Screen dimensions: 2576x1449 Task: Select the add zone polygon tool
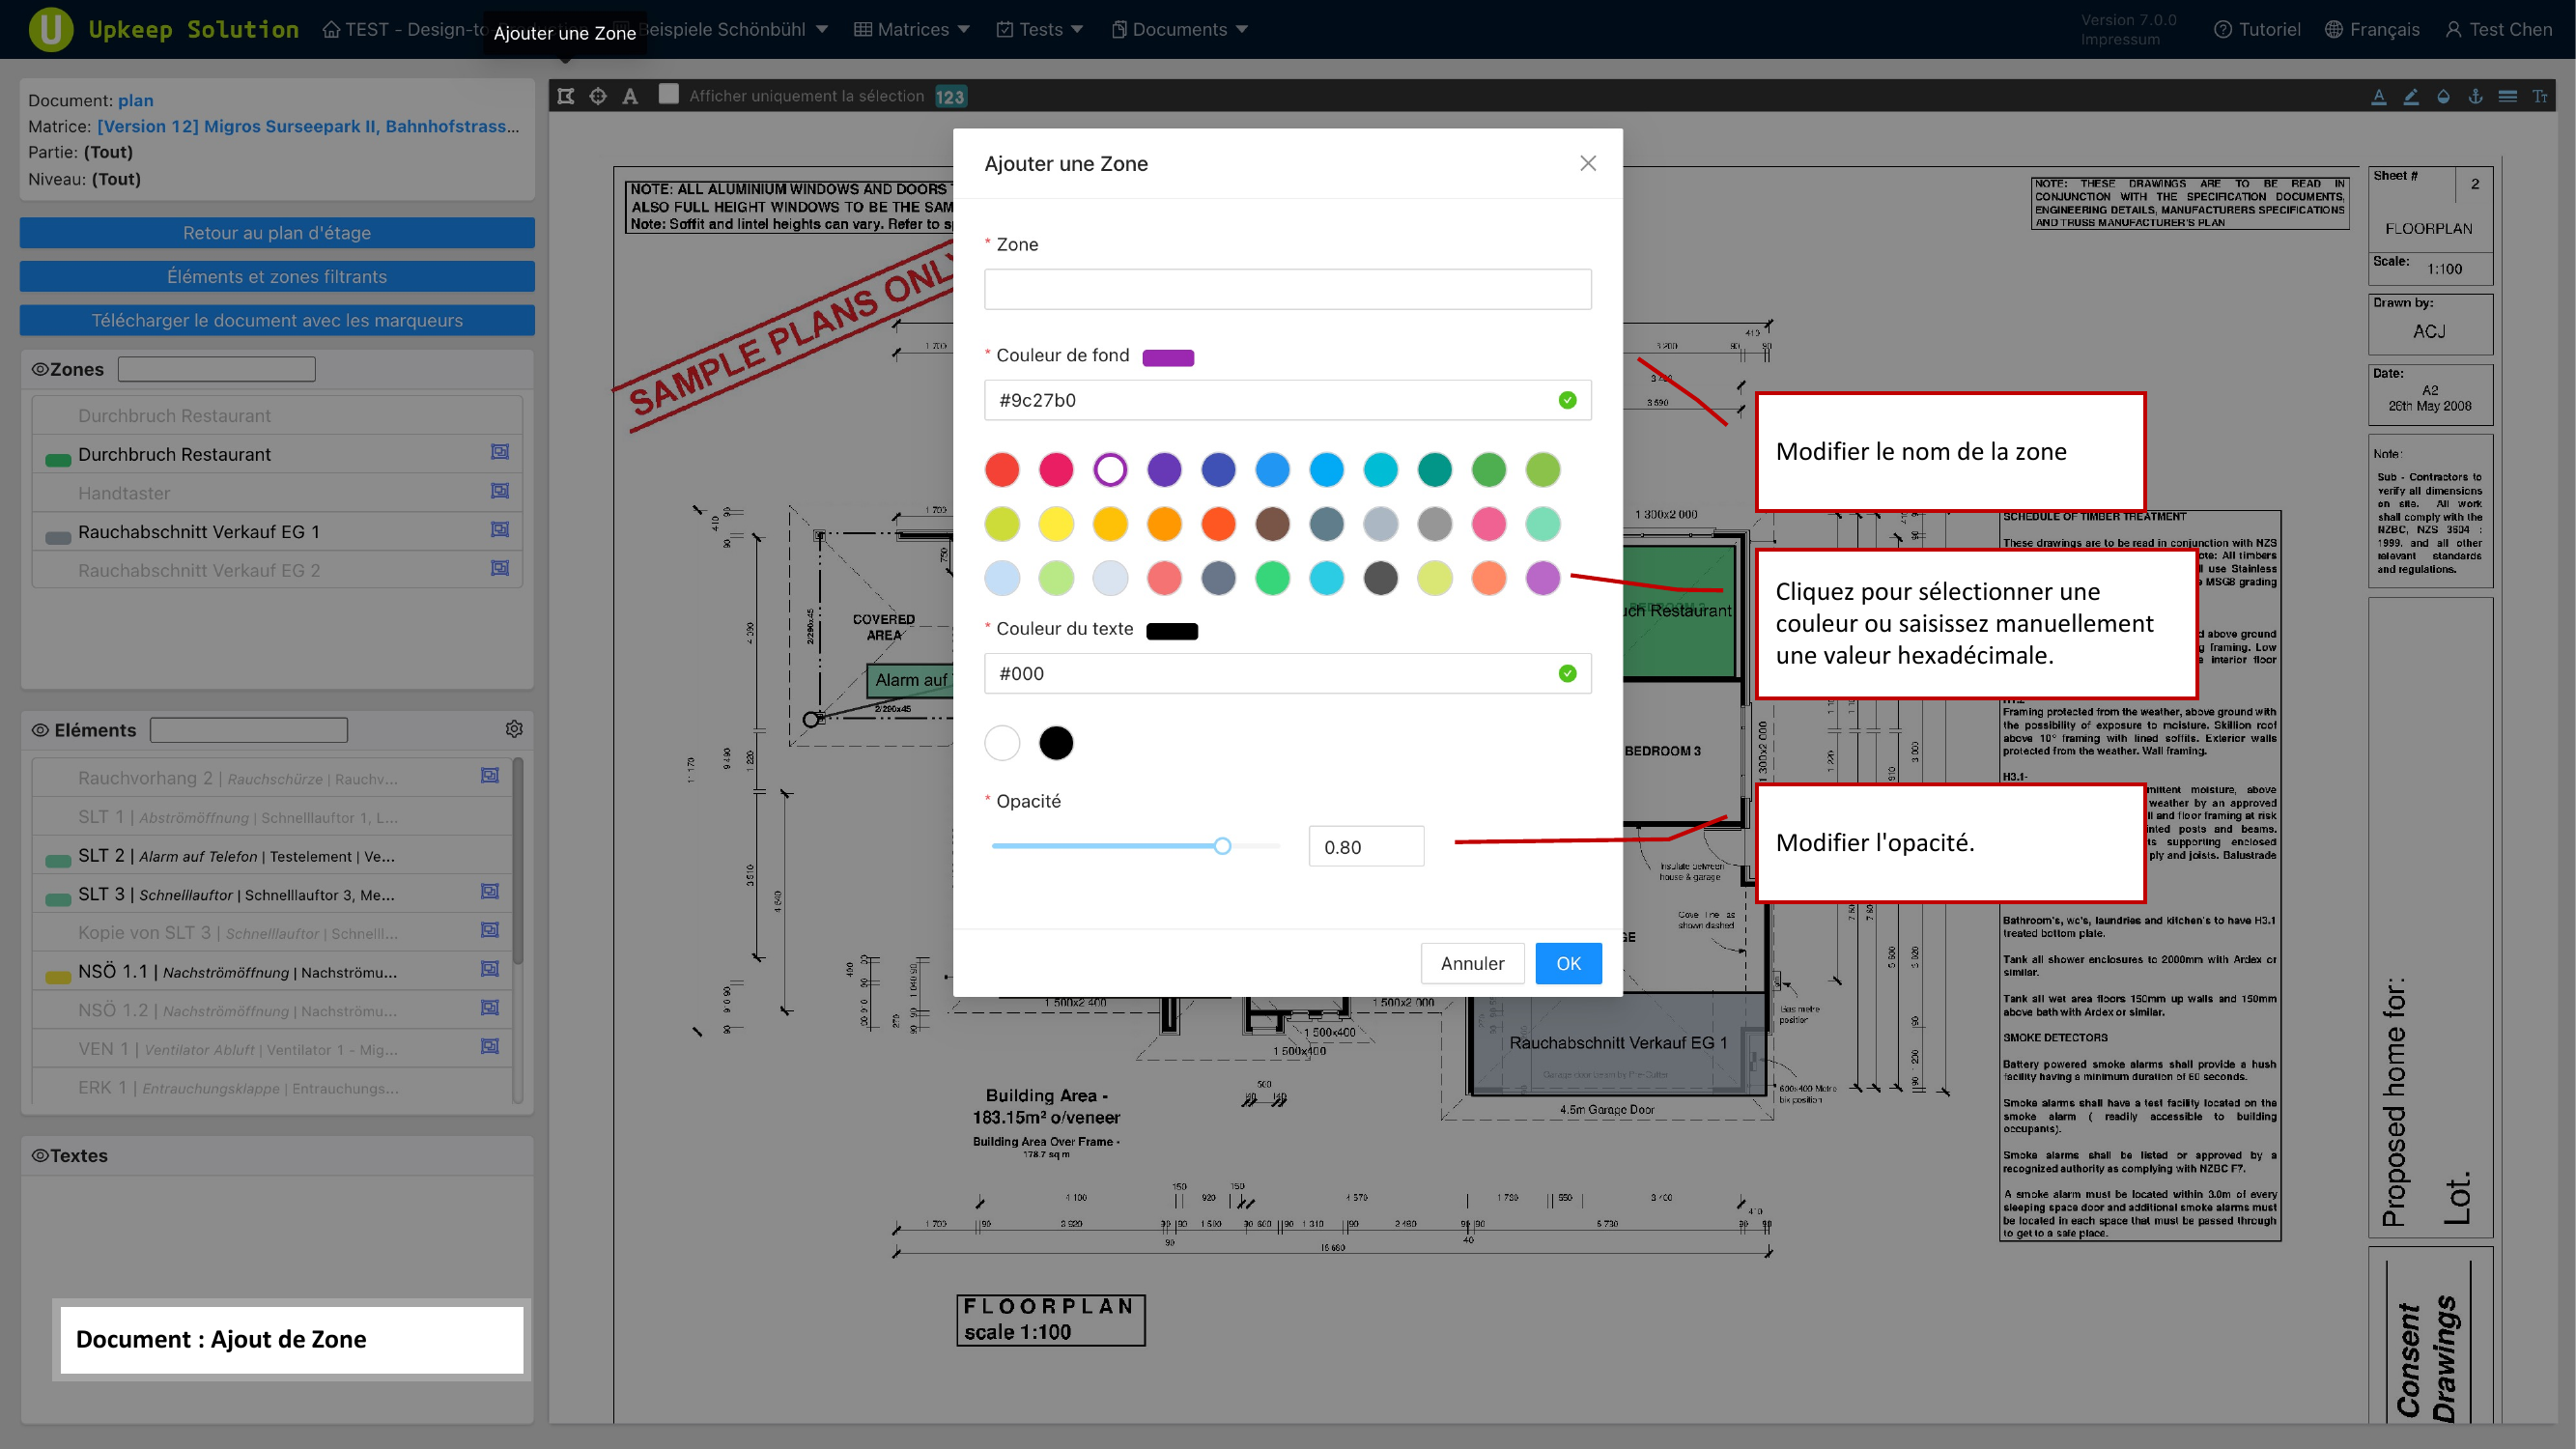point(566,96)
